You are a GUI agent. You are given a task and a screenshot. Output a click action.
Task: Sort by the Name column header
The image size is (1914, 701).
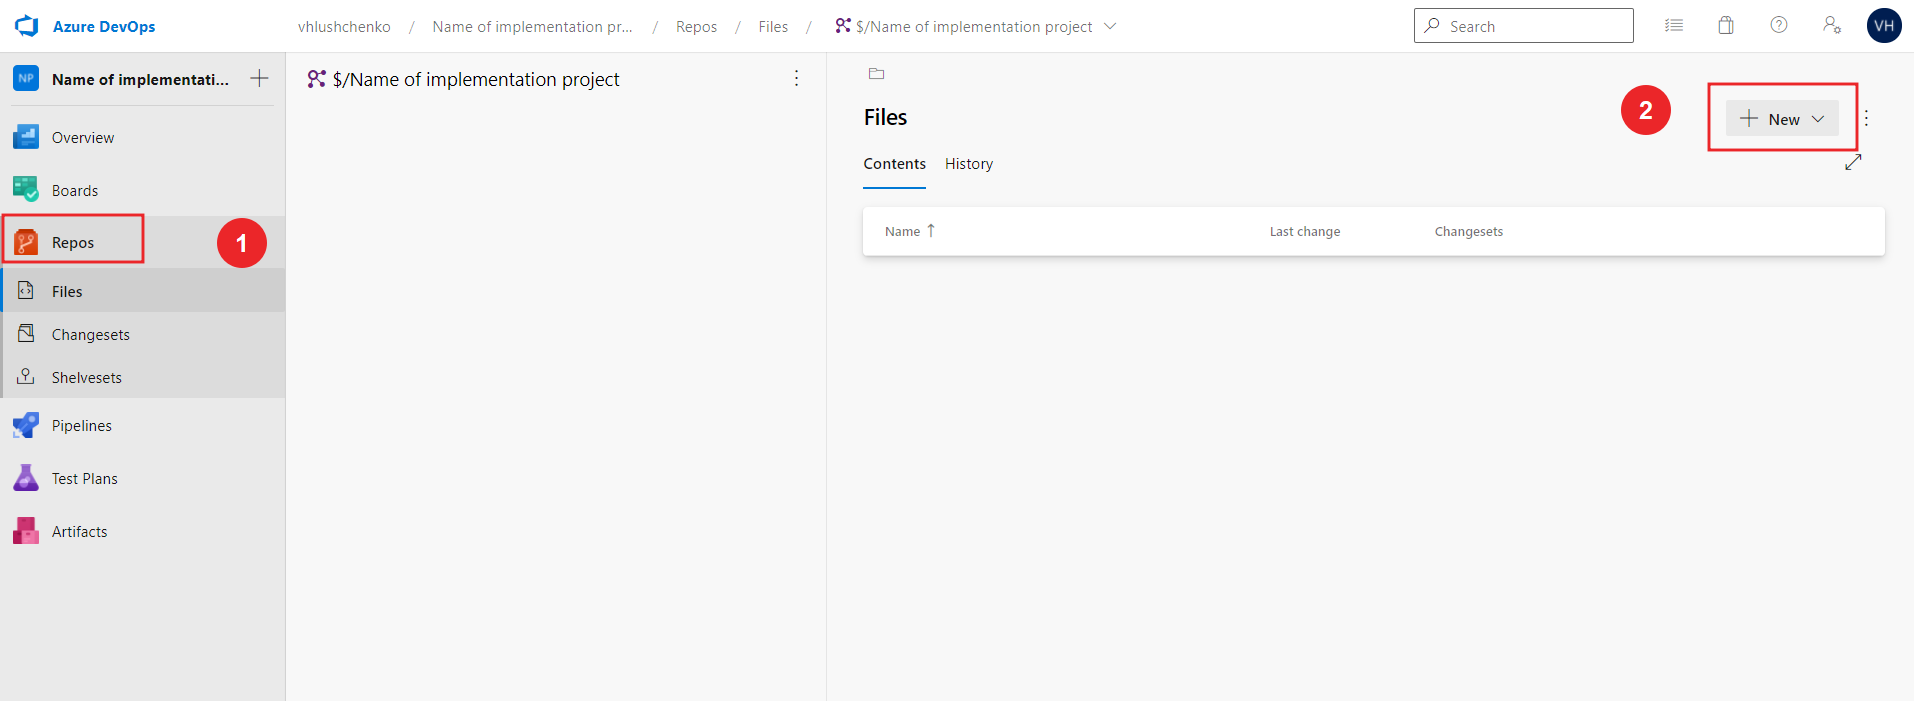(x=909, y=231)
